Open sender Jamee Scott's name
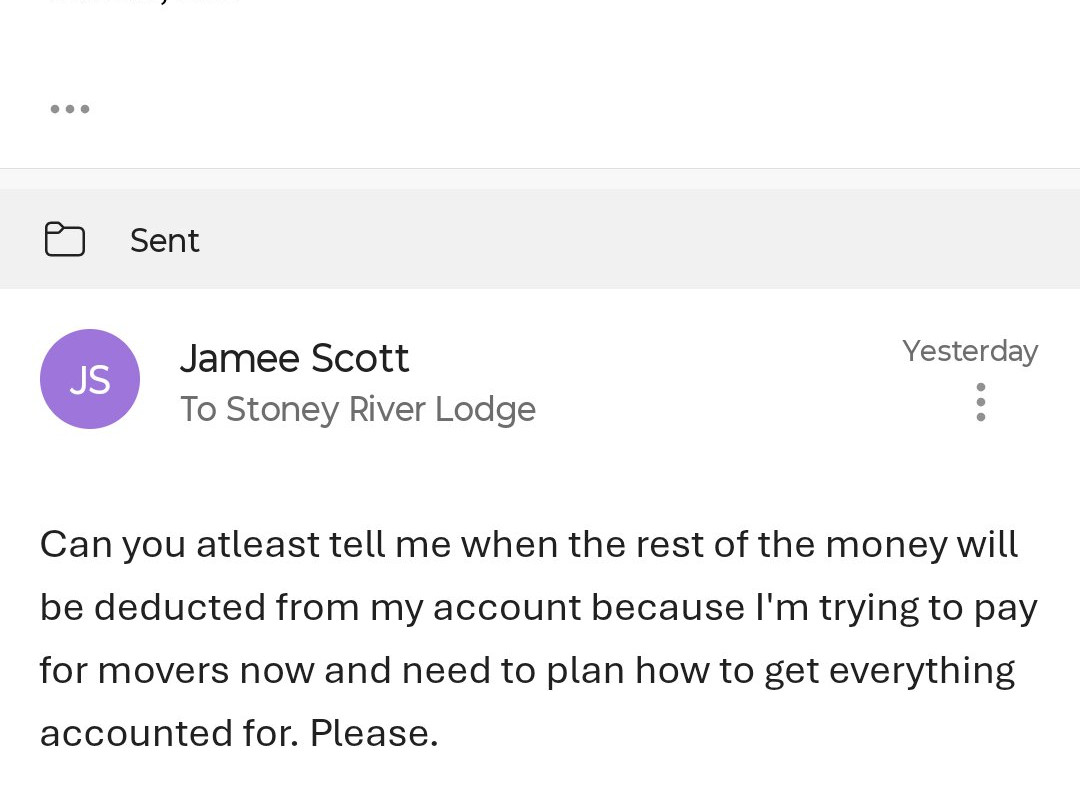The image size is (1080, 808). (x=294, y=359)
